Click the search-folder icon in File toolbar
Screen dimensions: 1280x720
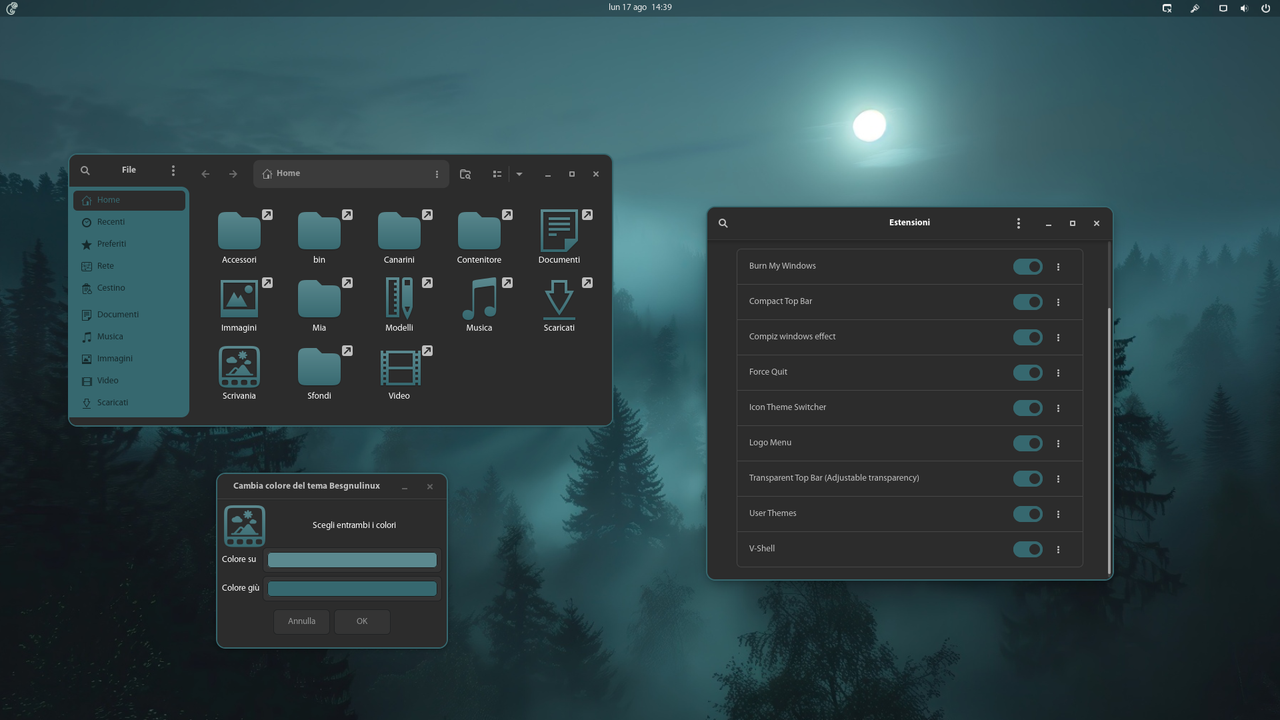click(x=465, y=174)
